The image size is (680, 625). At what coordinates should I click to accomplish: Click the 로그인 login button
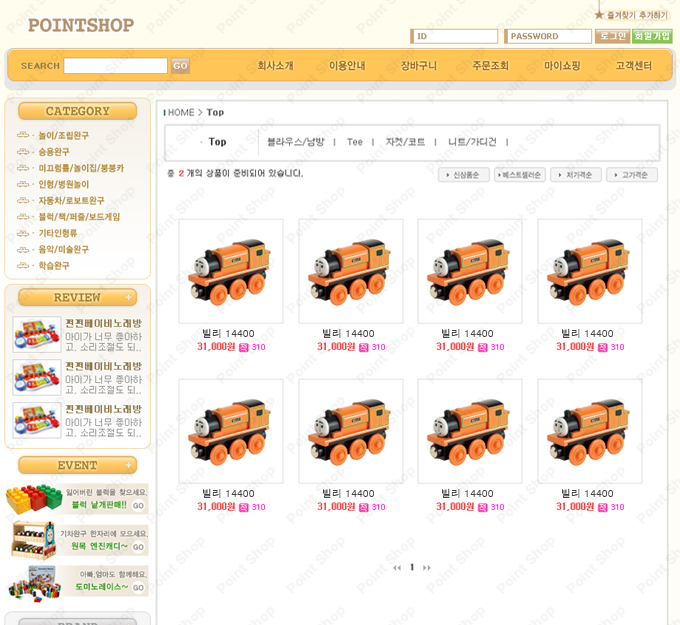(x=612, y=36)
